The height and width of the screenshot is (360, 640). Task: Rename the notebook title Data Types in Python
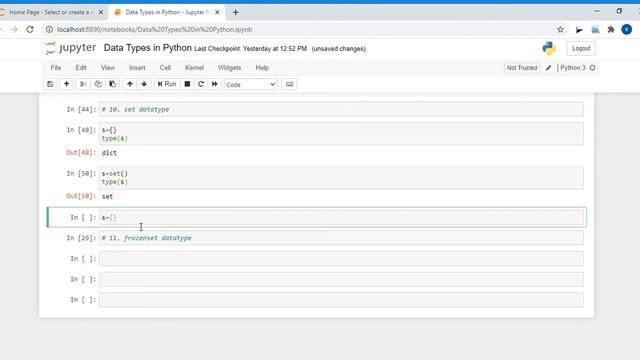pyautogui.click(x=147, y=48)
